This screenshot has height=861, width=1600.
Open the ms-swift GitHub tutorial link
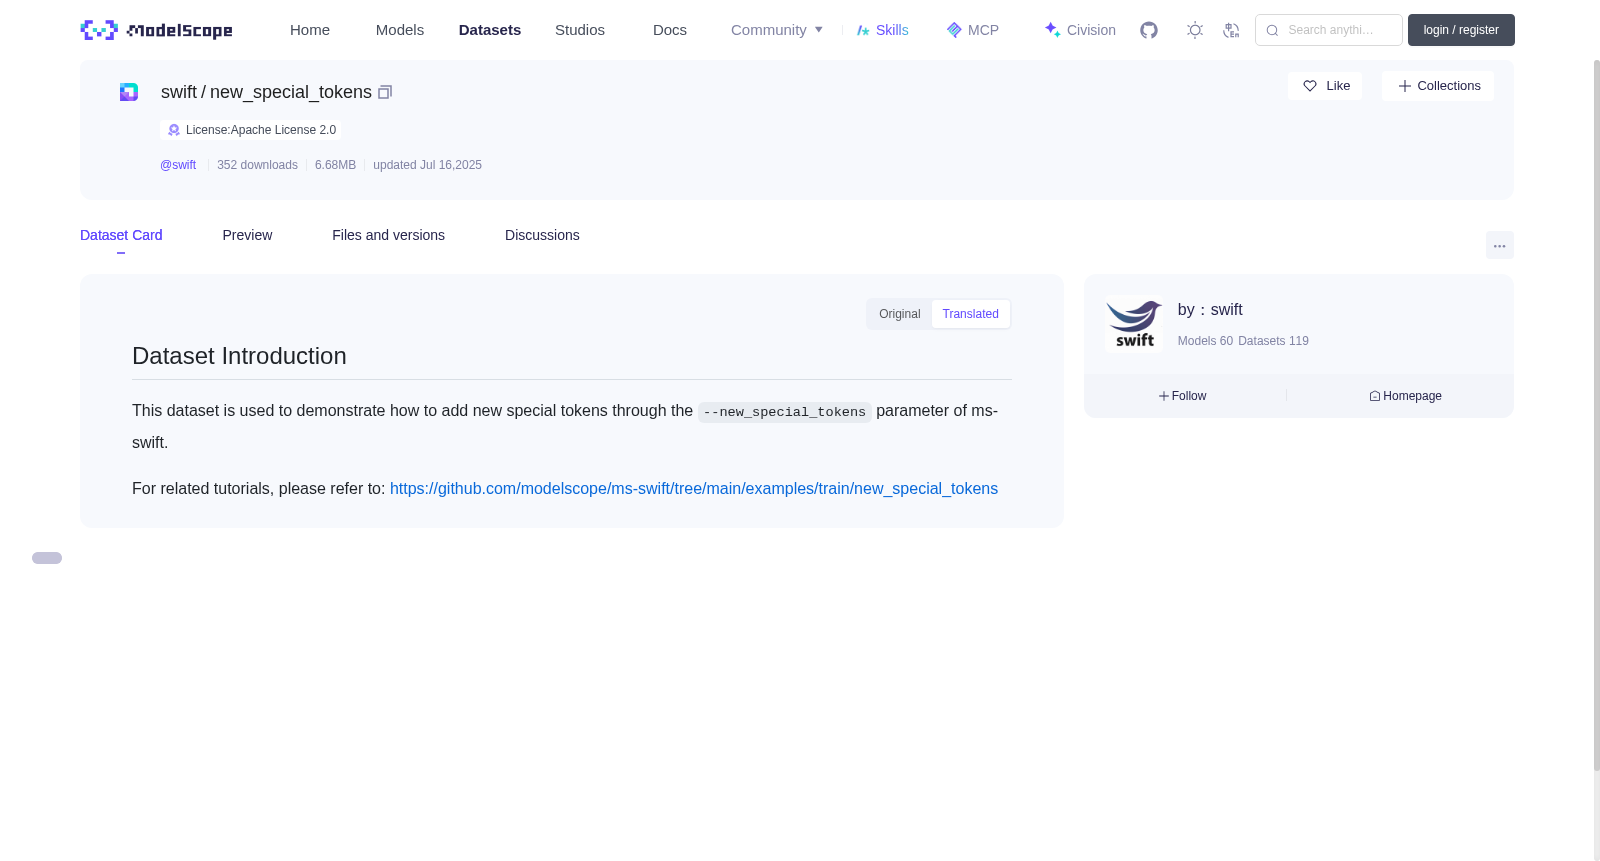click(694, 489)
